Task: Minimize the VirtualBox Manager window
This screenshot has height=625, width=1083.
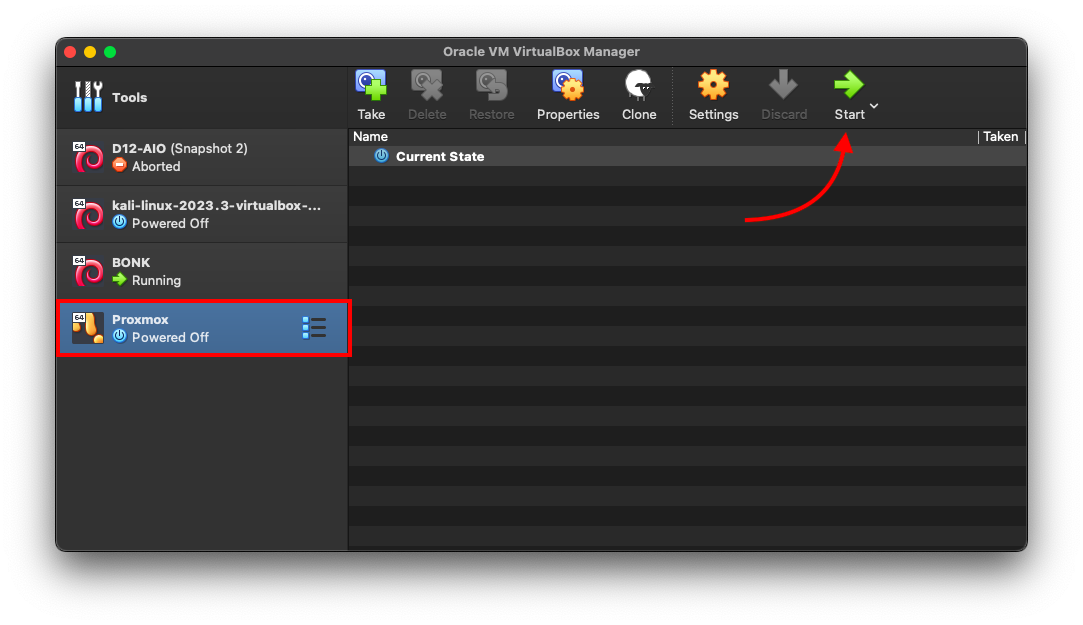Action: coord(90,52)
